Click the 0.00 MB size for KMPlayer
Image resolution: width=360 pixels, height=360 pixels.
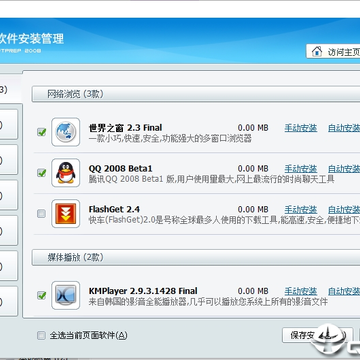coord(253,291)
